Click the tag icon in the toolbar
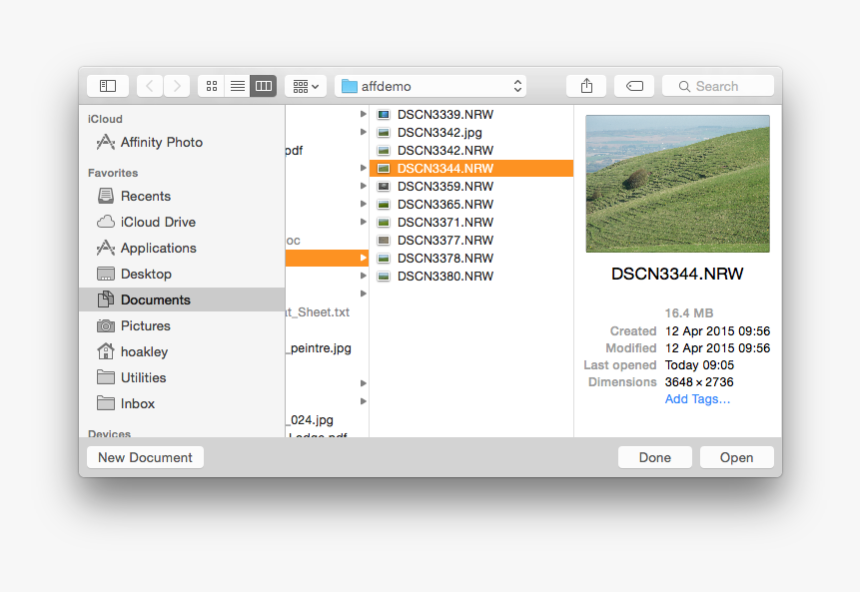Viewport: 860px width, 592px height. pyautogui.click(x=634, y=85)
